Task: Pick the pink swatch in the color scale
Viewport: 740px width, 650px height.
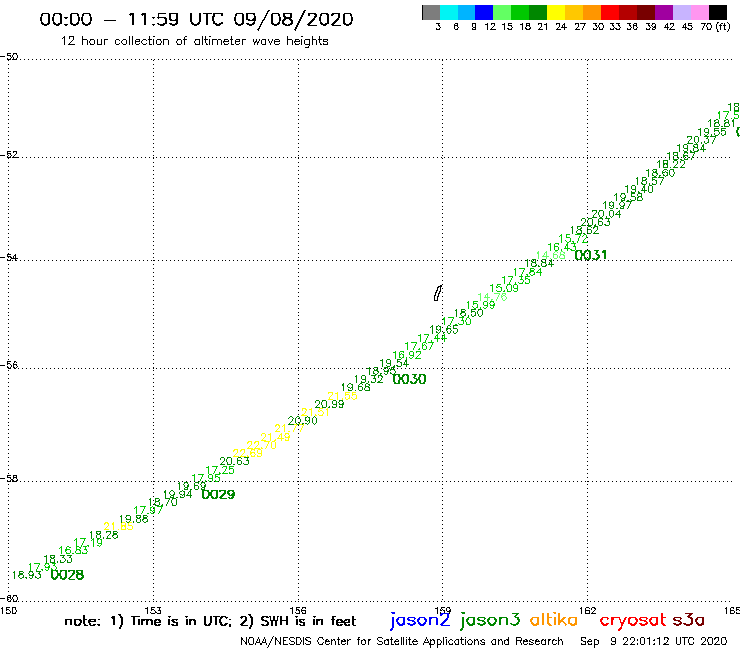Action: coord(699,12)
